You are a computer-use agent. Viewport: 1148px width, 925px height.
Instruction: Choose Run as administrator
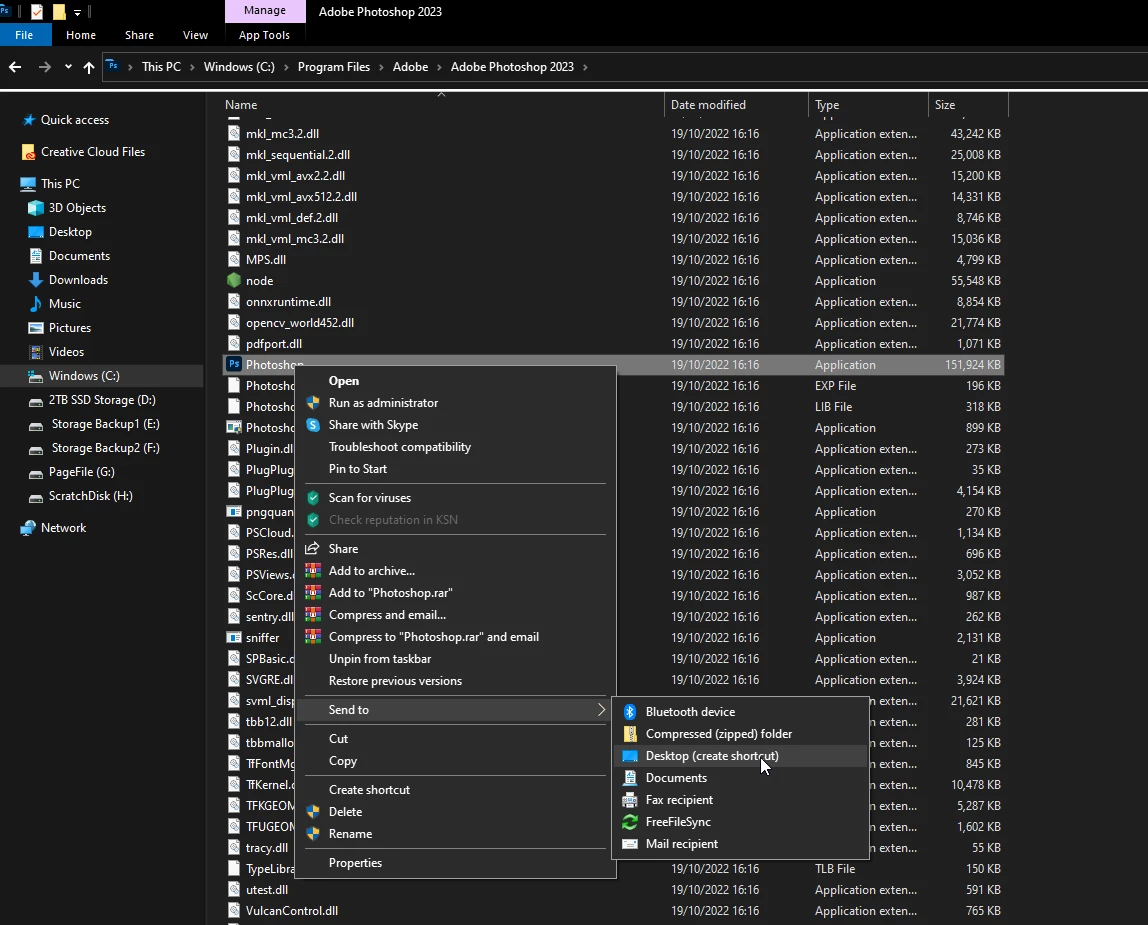click(x=384, y=403)
